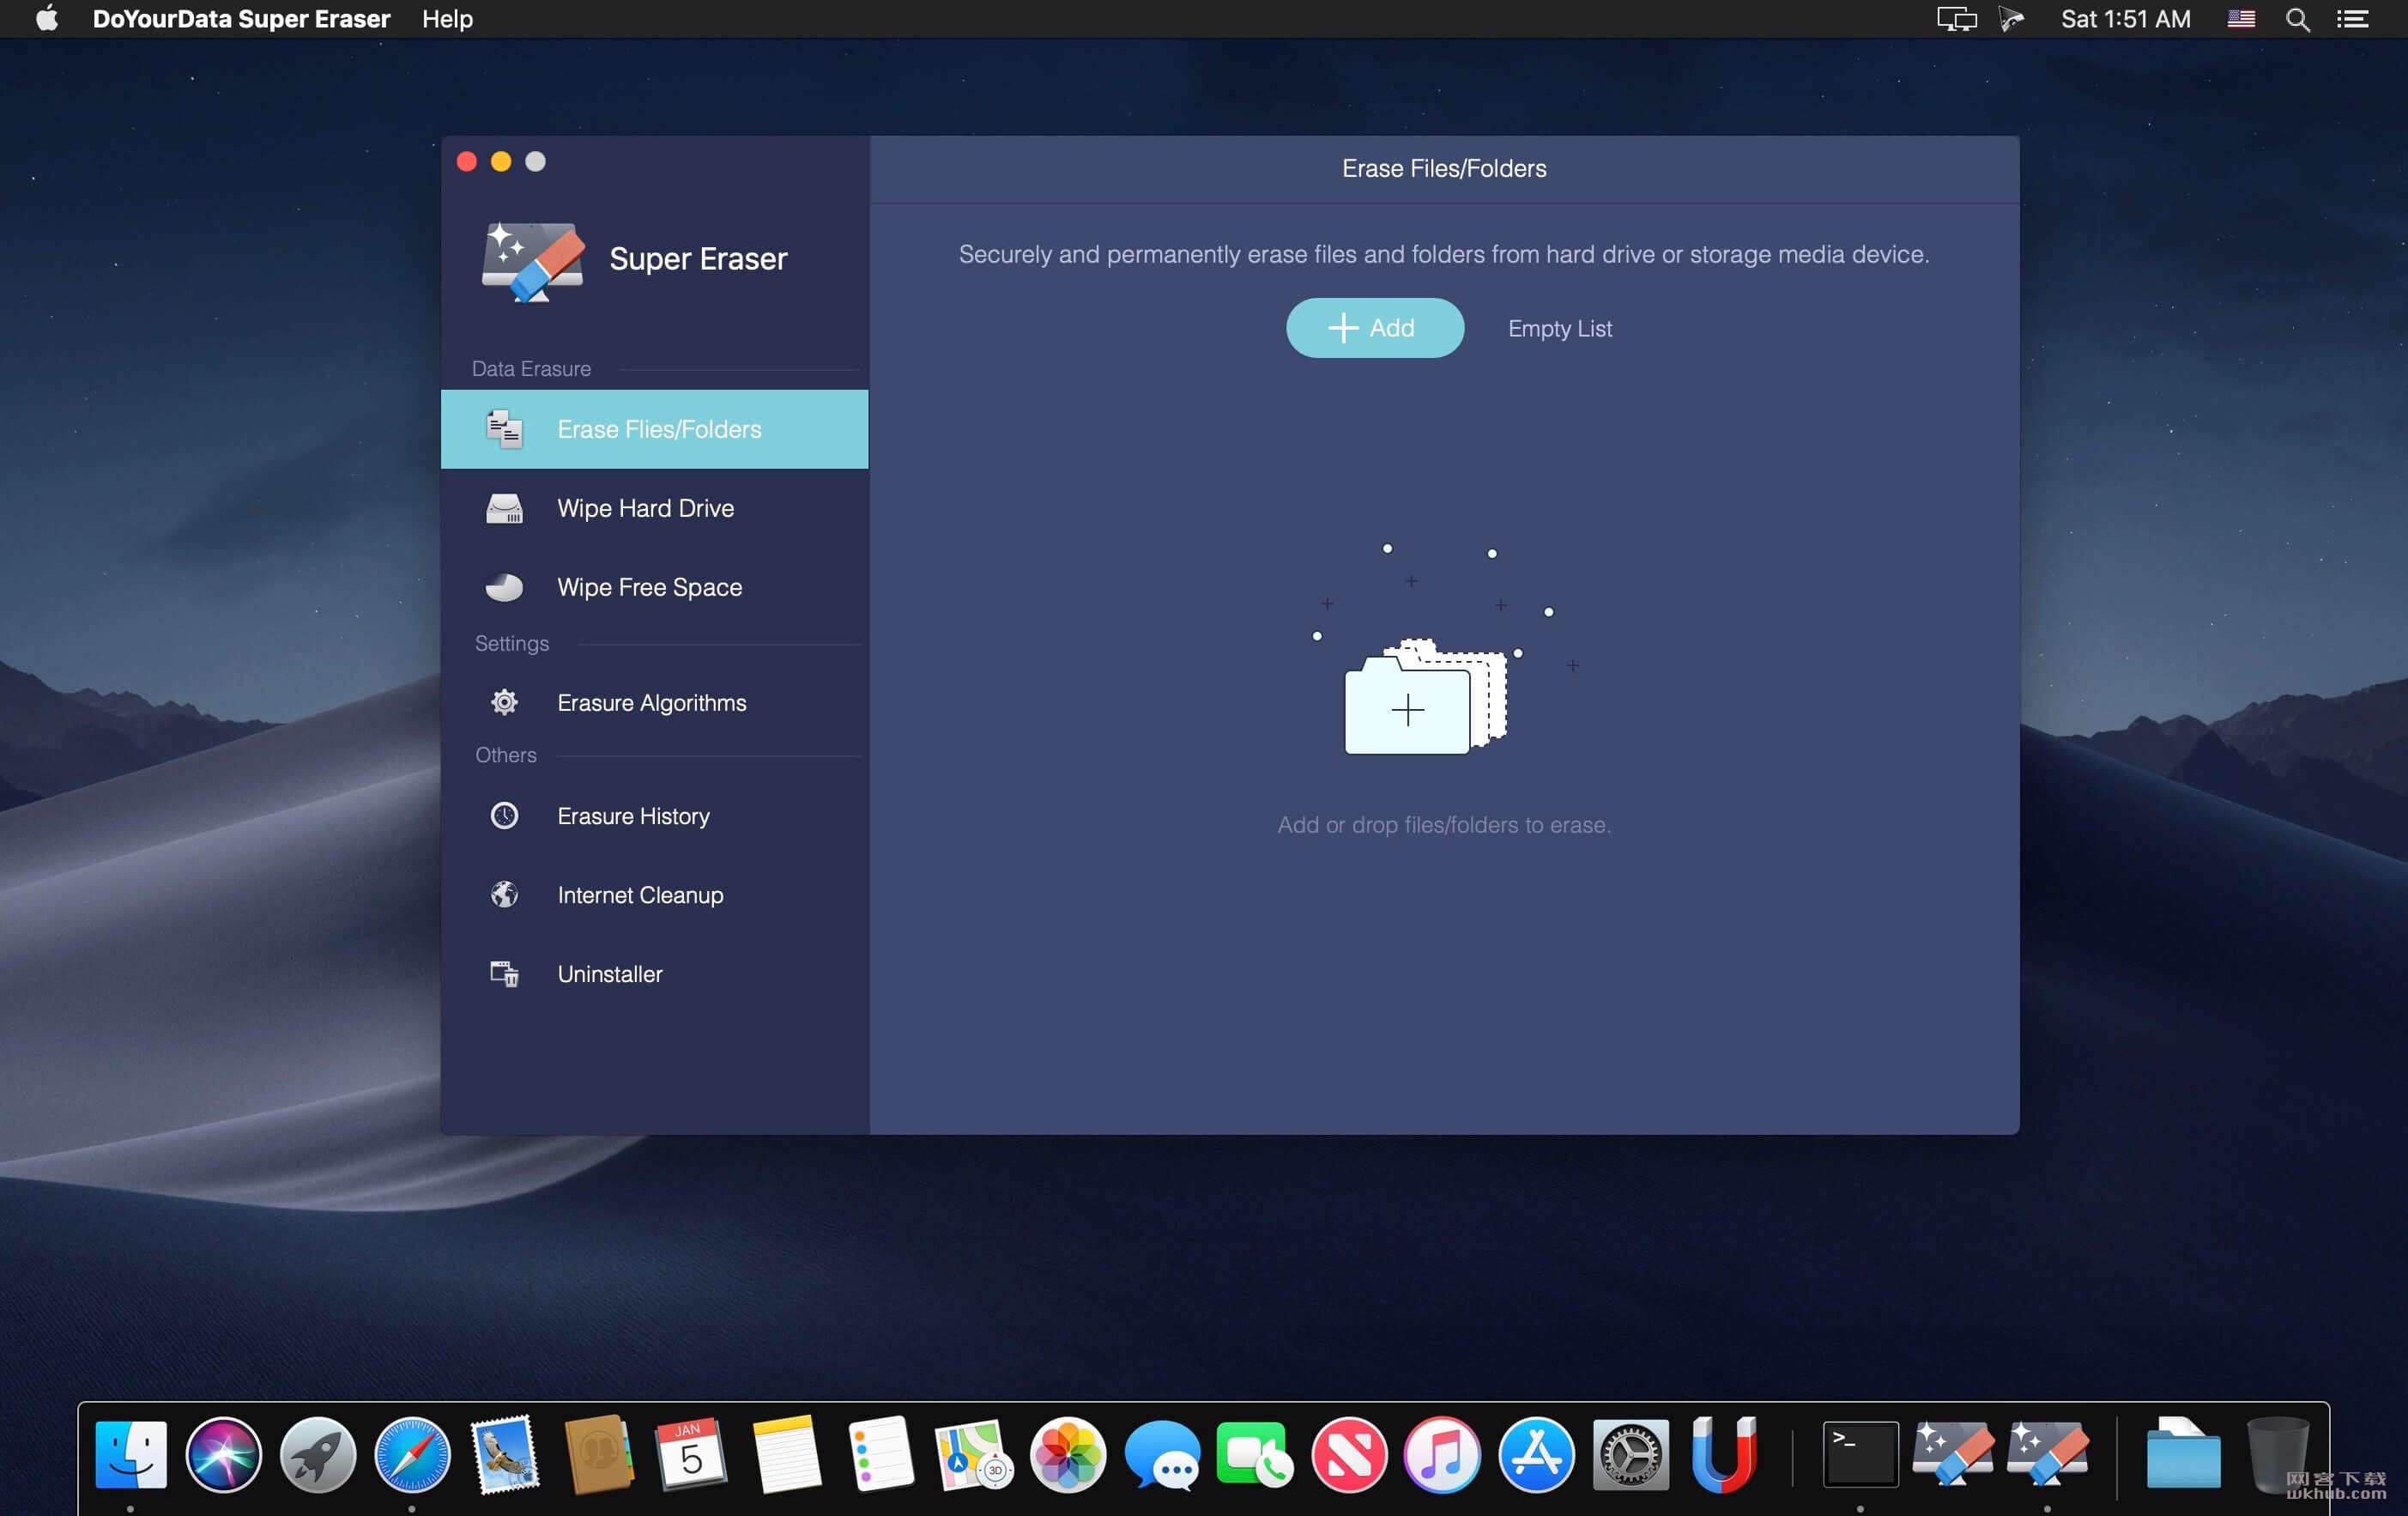Open Reminders icon in Dock

click(x=881, y=1454)
